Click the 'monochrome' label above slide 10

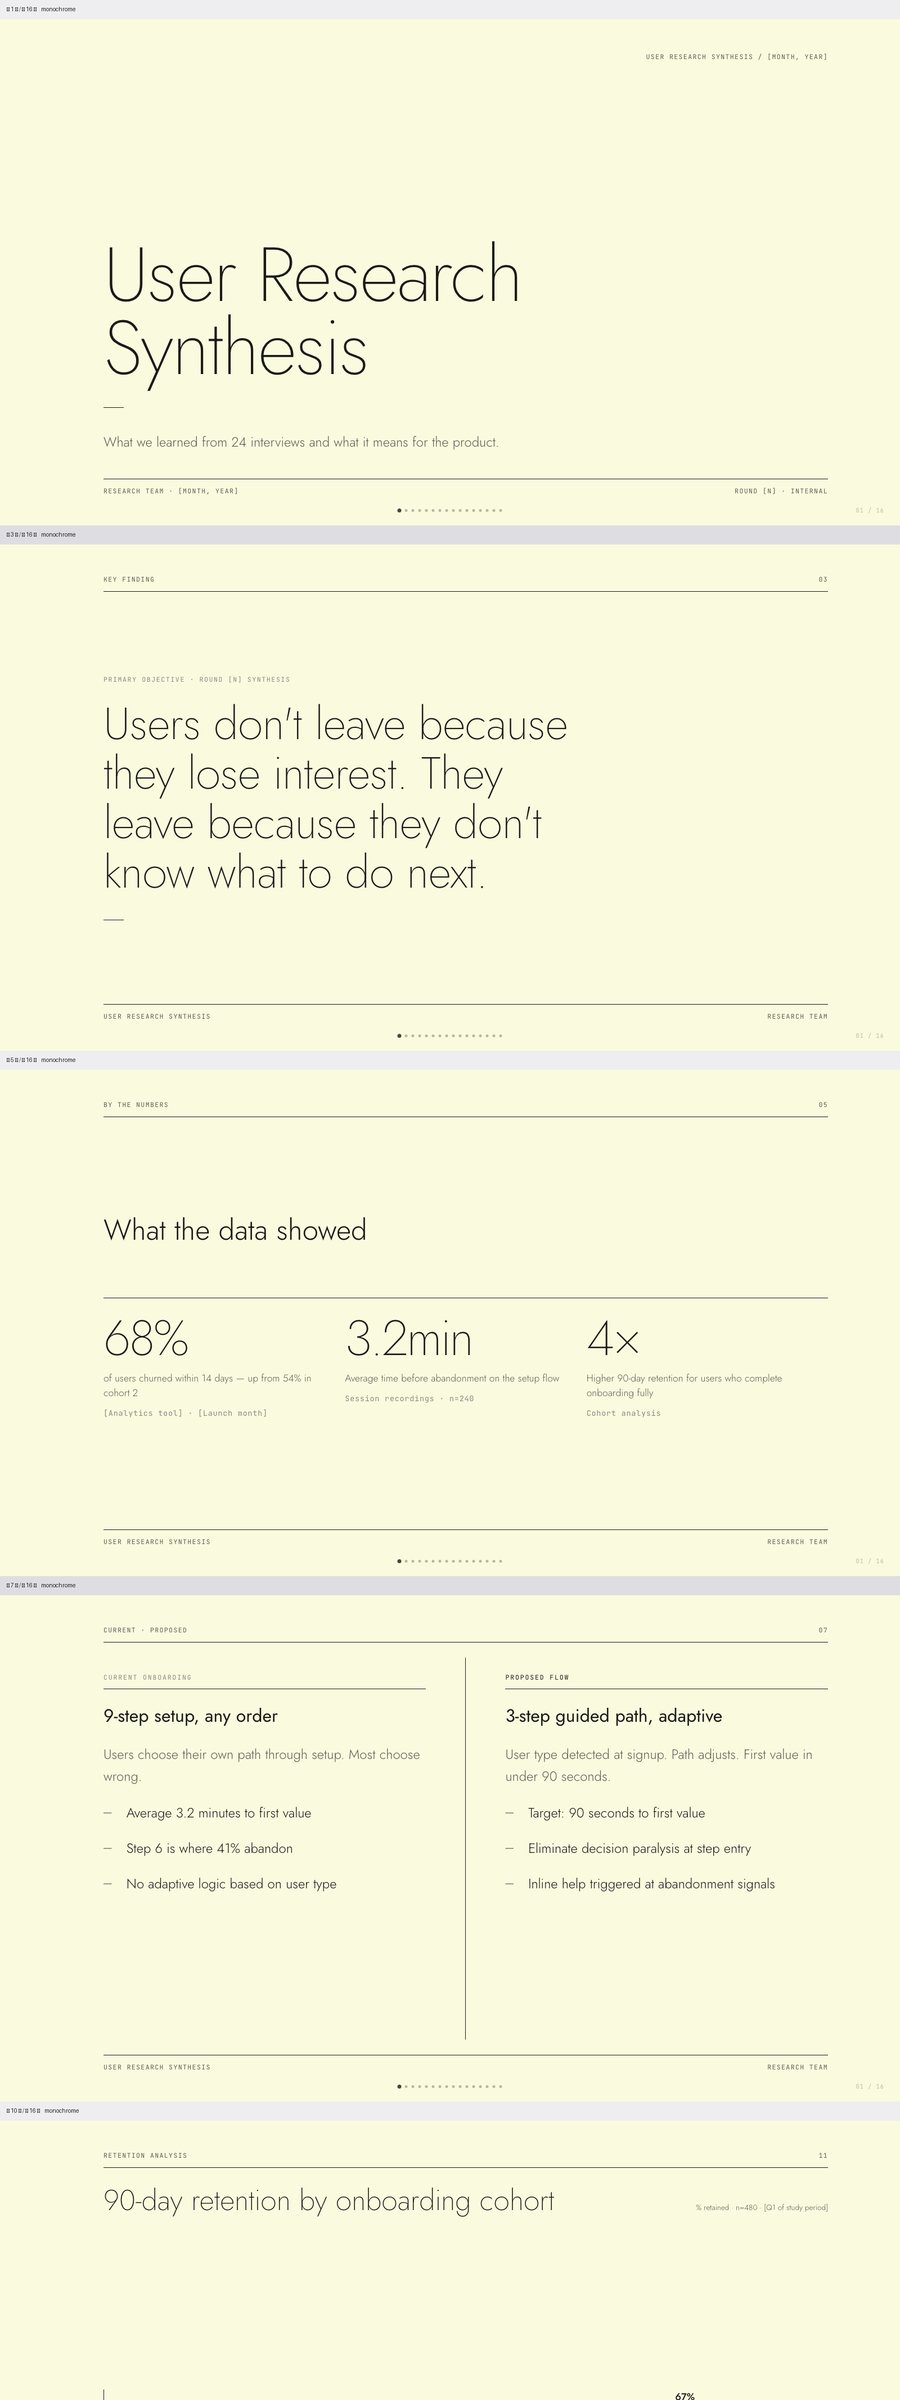[x=61, y=2110]
